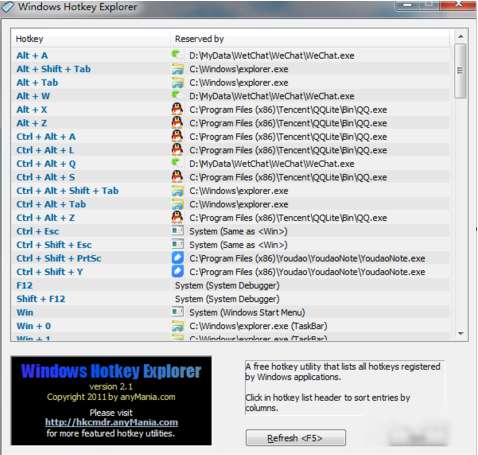478x455 pixels.
Task: Click the app icon in the title bar
Action: 8,7
